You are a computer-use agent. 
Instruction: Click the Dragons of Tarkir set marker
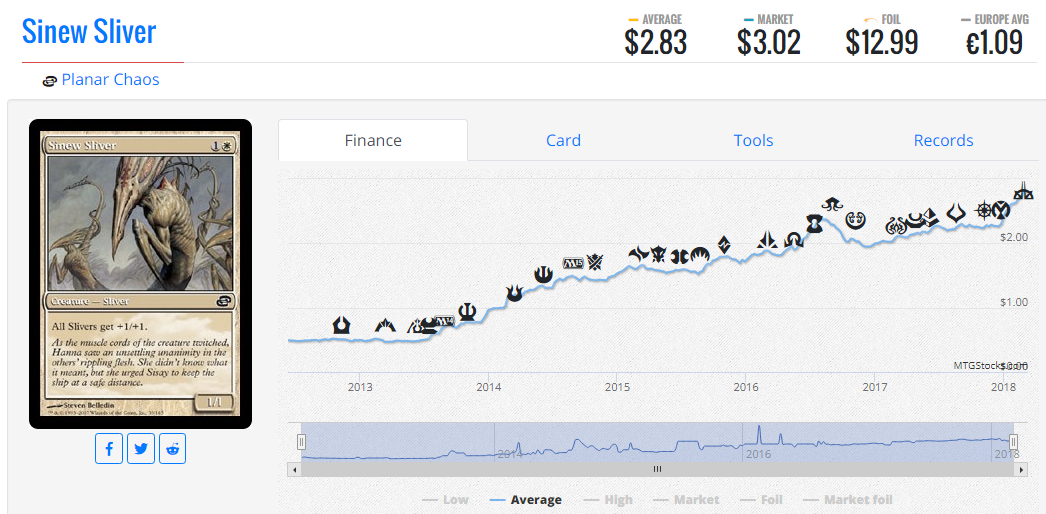click(659, 254)
